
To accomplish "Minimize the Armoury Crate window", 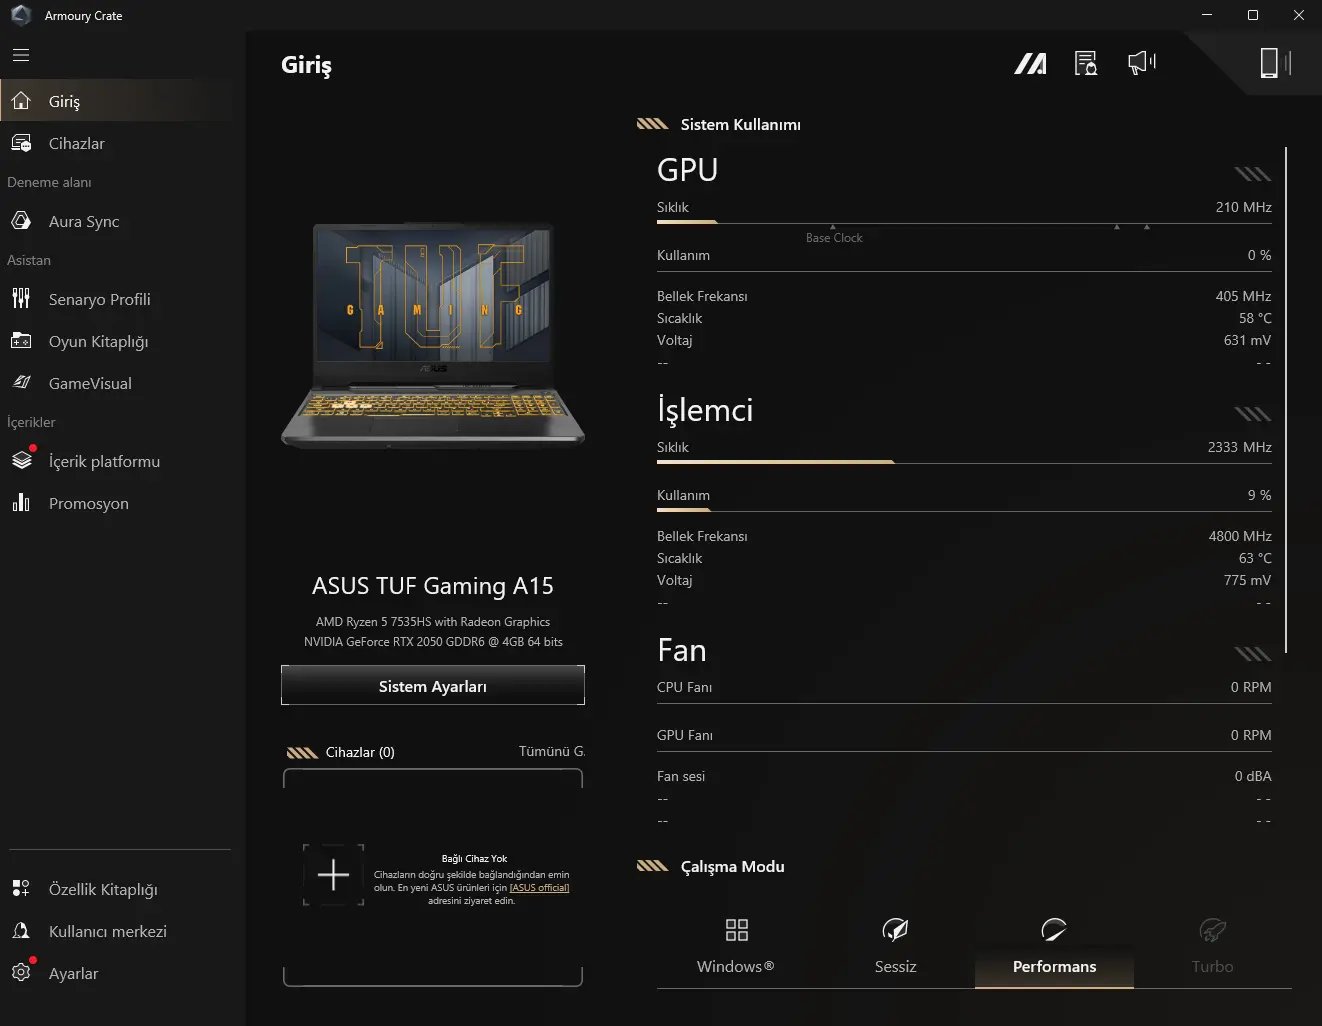I will [1207, 15].
